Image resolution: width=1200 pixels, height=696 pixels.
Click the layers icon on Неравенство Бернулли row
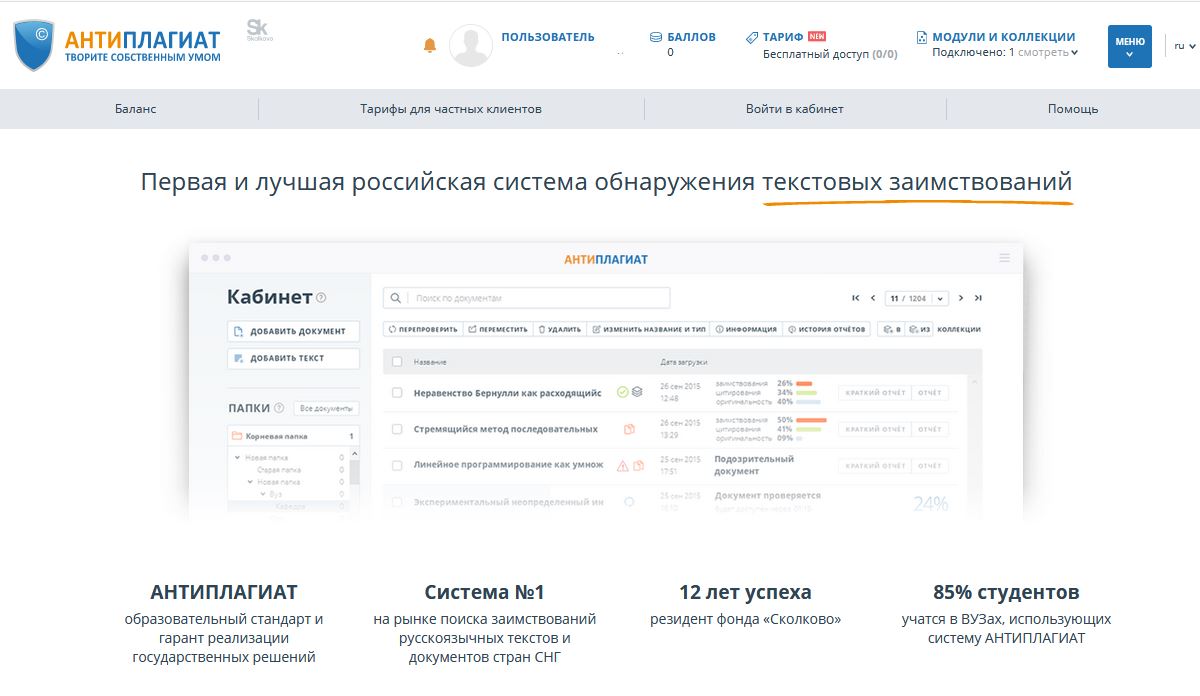[x=637, y=392]
